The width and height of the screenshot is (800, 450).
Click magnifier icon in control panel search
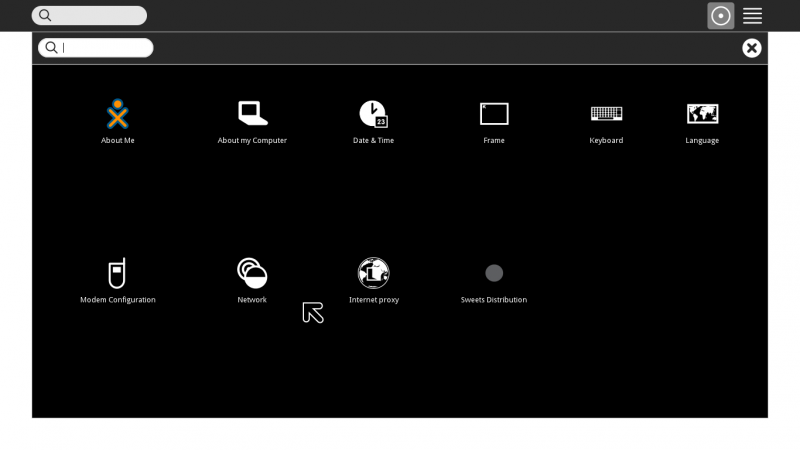[x=51, y=48]
